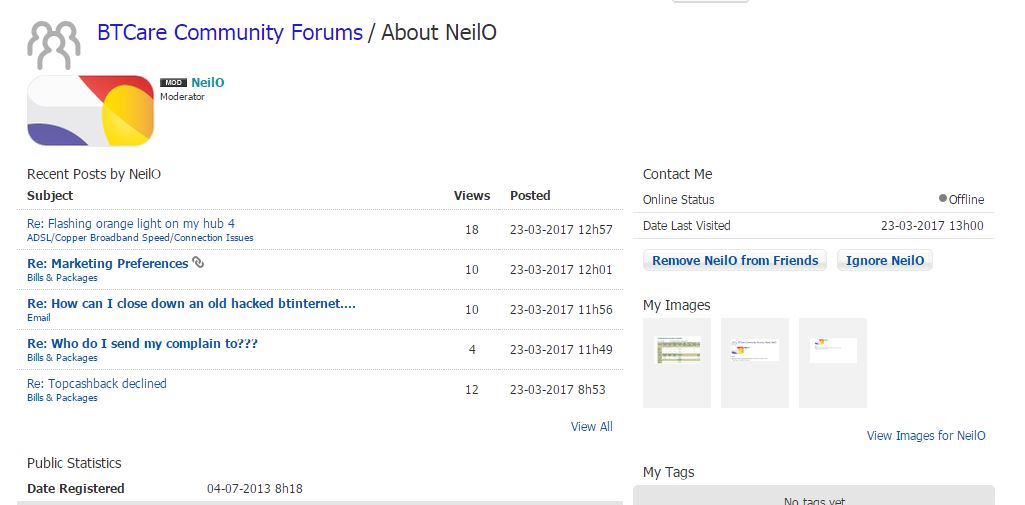Click posted time 23-03-2017 11h56
The width and height of the screenshot is (1025, 505).
(x=561, y=310)
